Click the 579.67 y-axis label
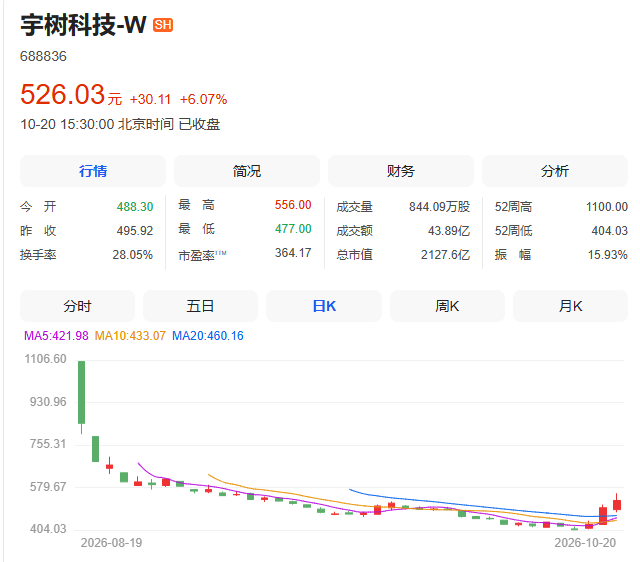Screen dimensions: 640x562 click(48, 487)
